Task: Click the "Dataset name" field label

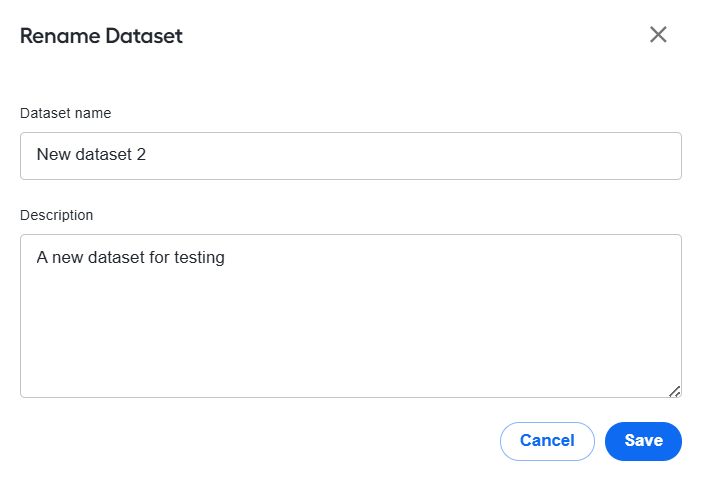Action: [65, 113]
